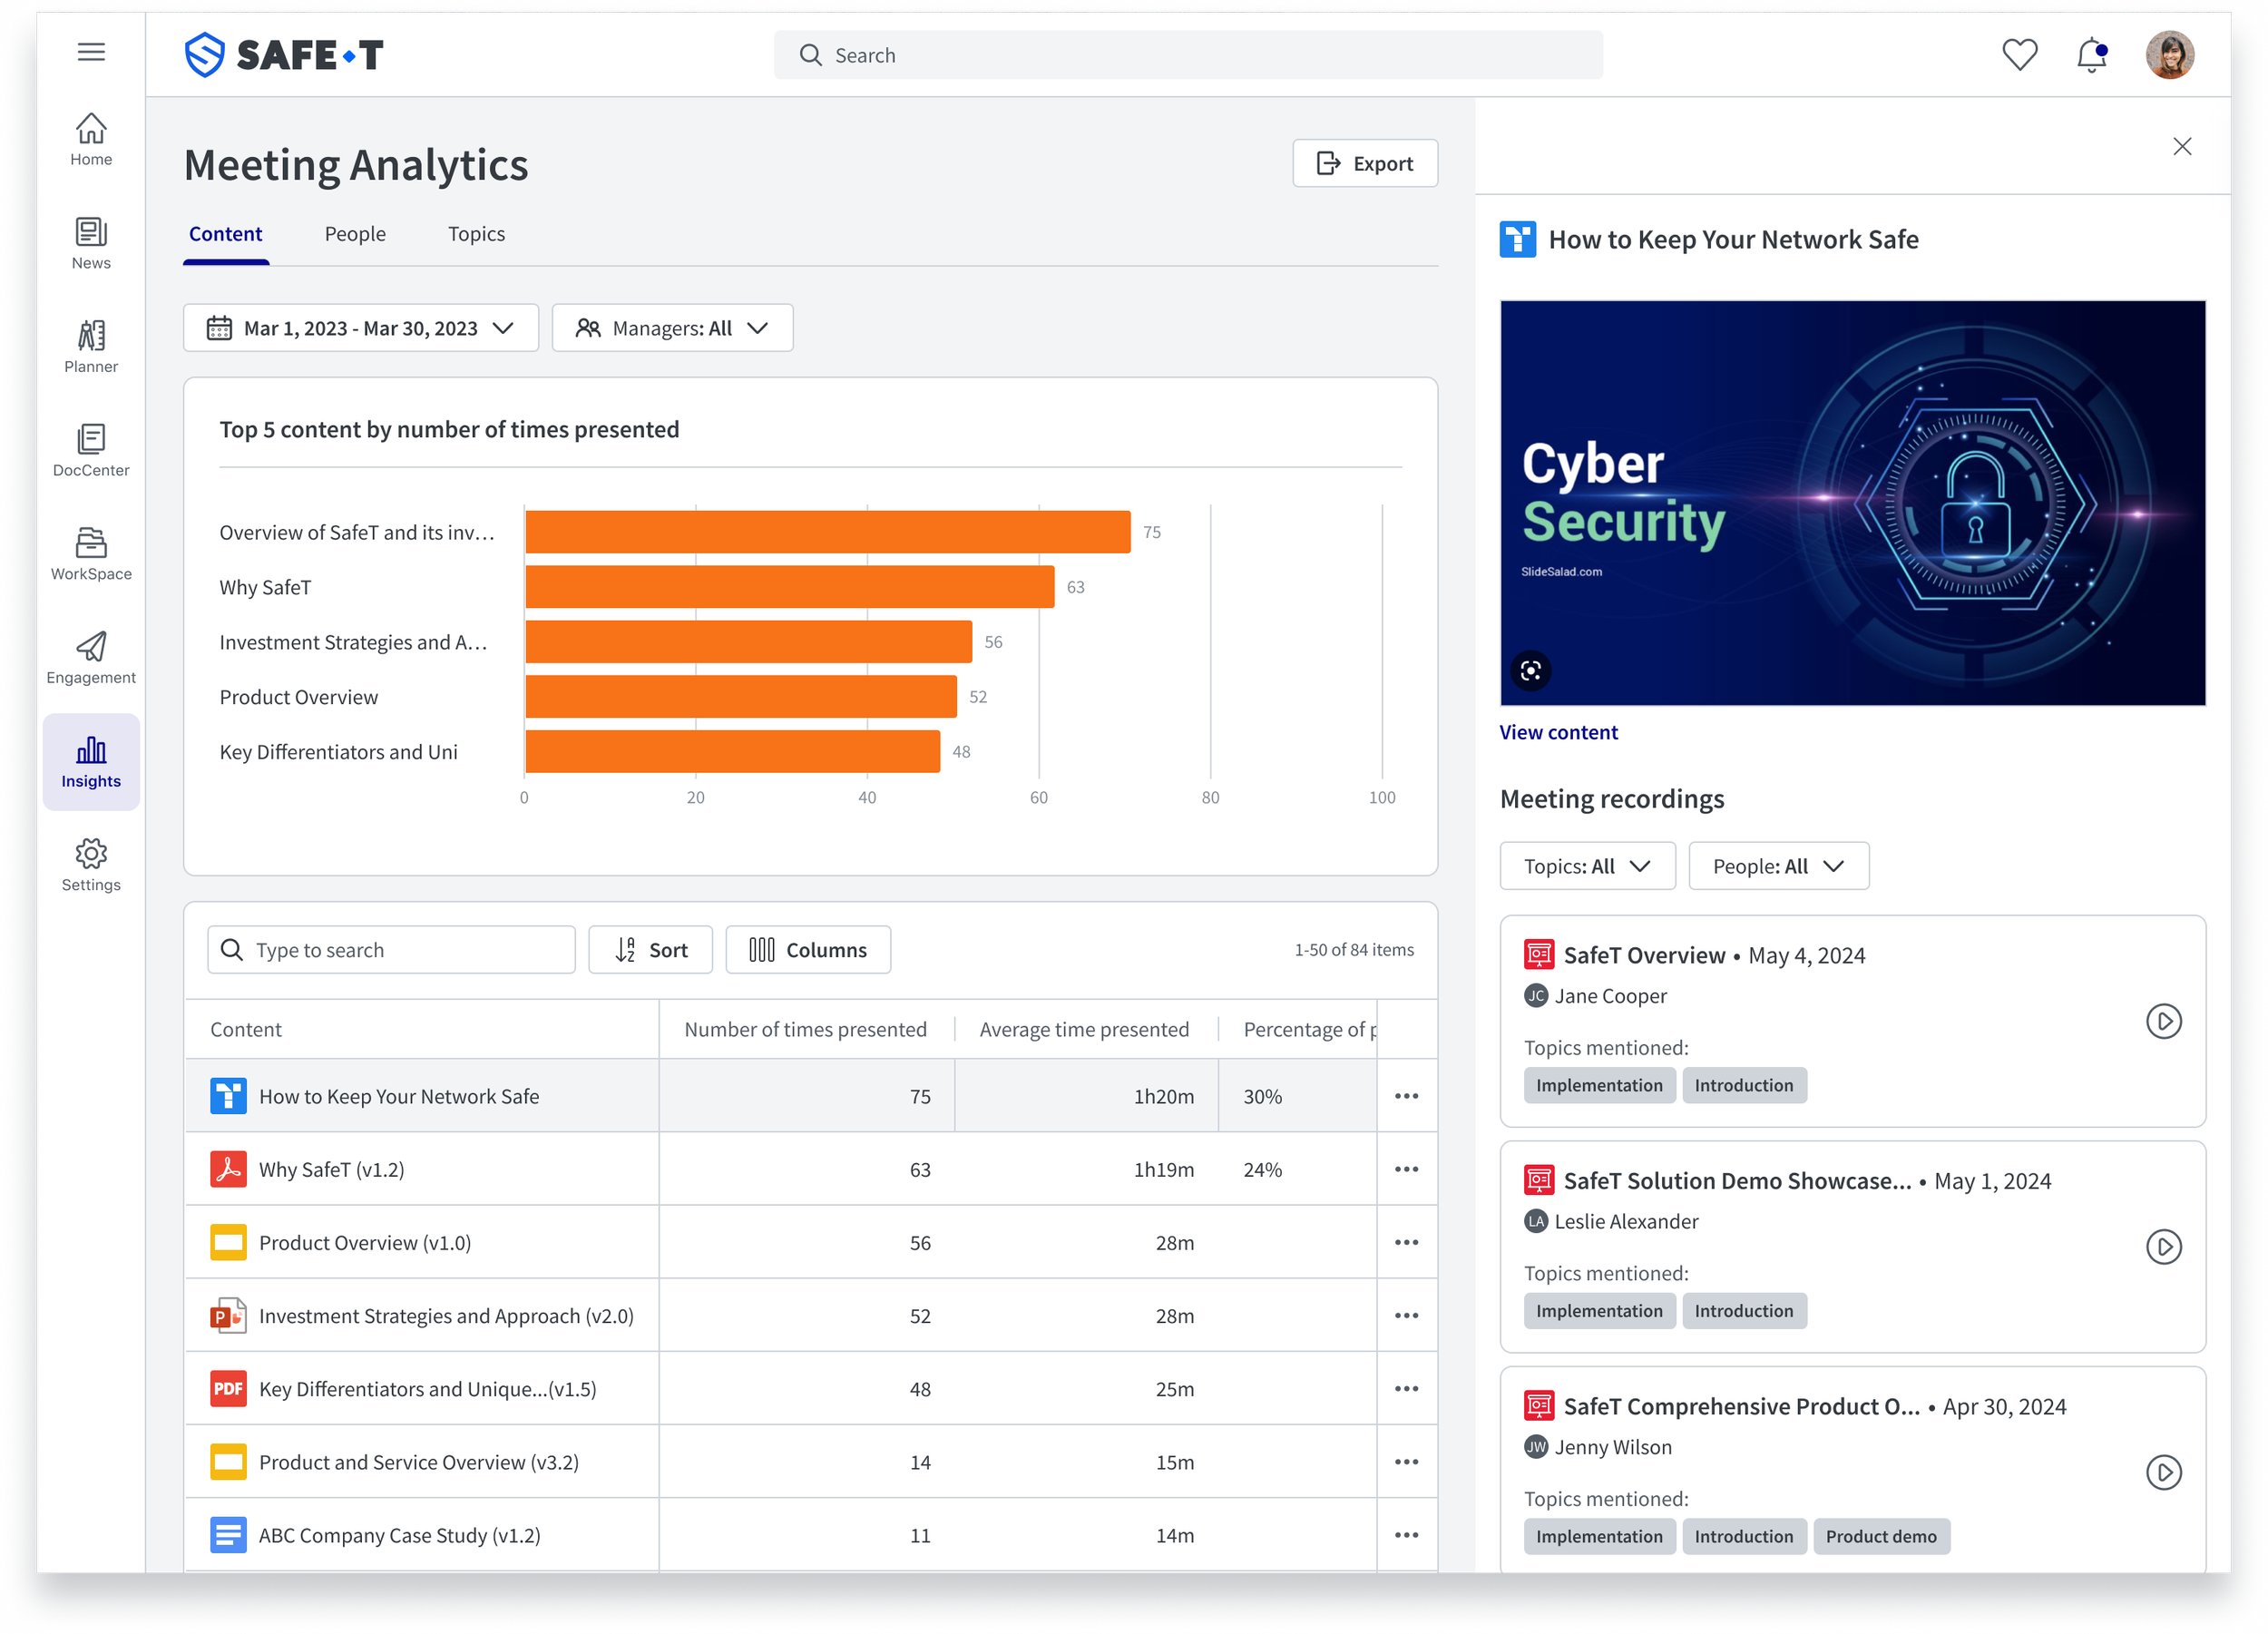Image resolution: width=2268 pixels, height=1634 pixels.
Task: Play Leslie Alexander's demo showcase recording
Action: (x=2163, y=1247)
